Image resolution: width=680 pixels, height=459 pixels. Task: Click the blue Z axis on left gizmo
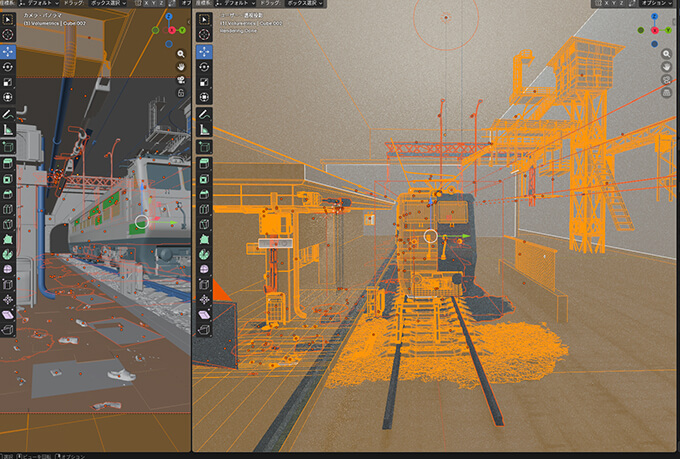pos(168,17)
